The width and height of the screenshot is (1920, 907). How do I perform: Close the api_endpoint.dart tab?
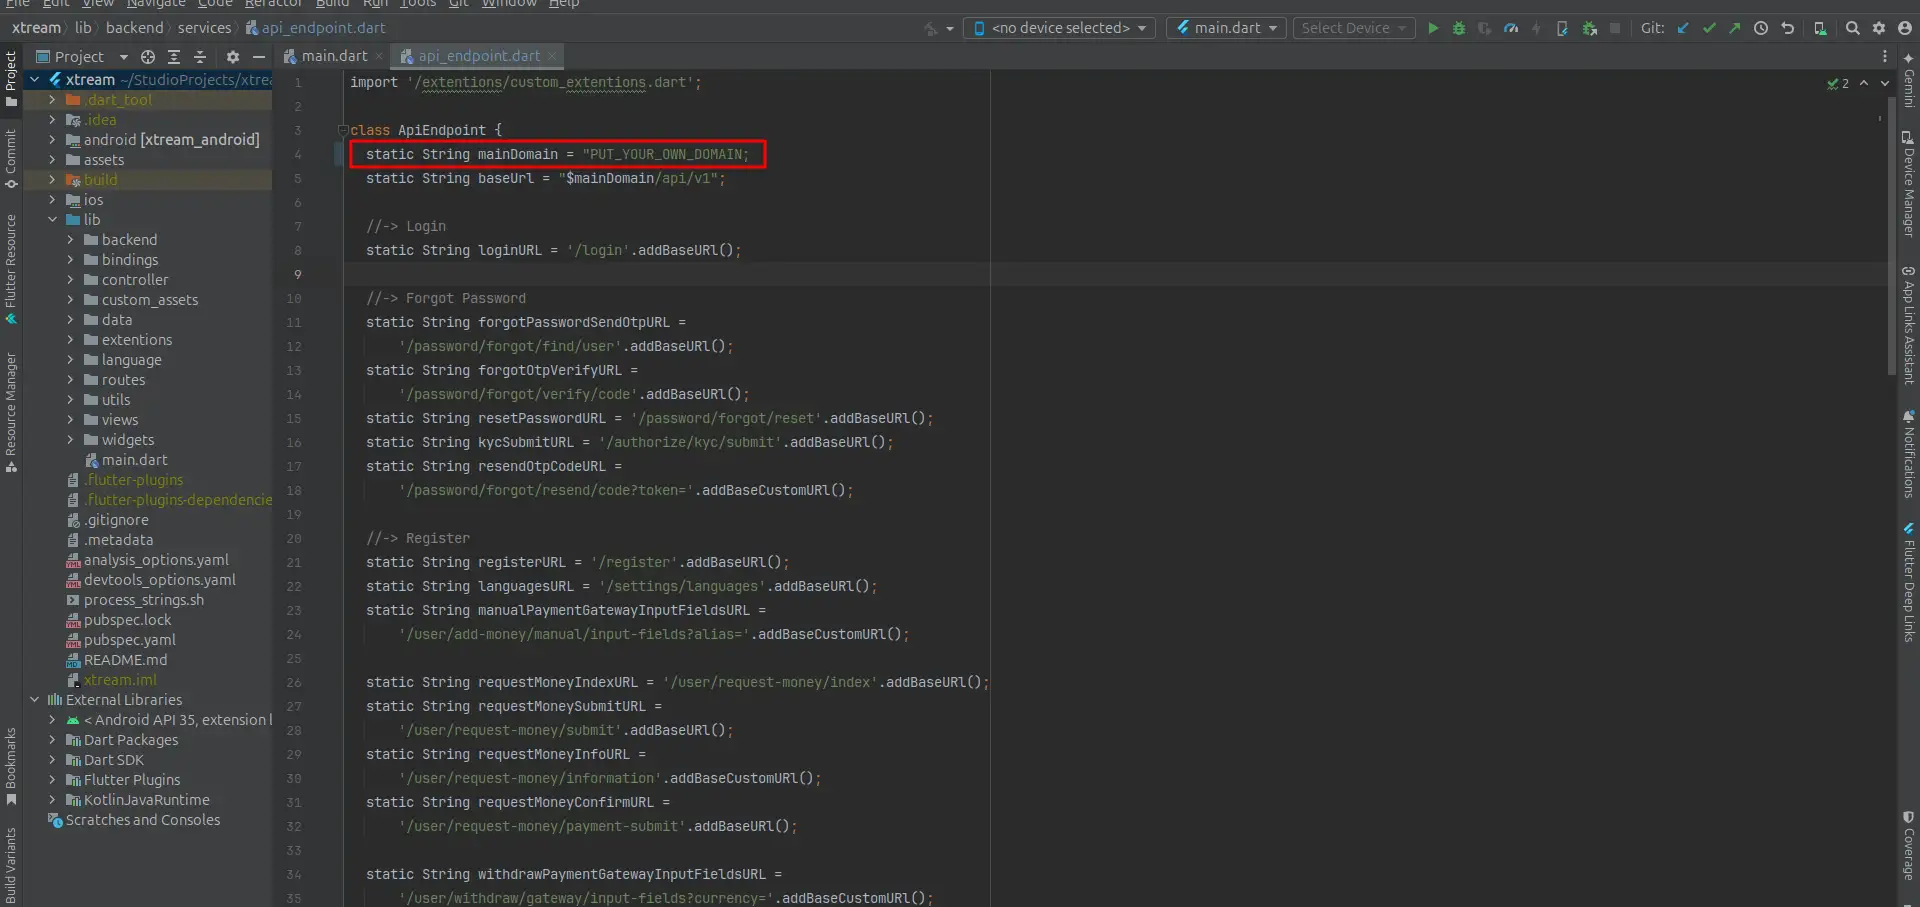[x=552, y=56]
